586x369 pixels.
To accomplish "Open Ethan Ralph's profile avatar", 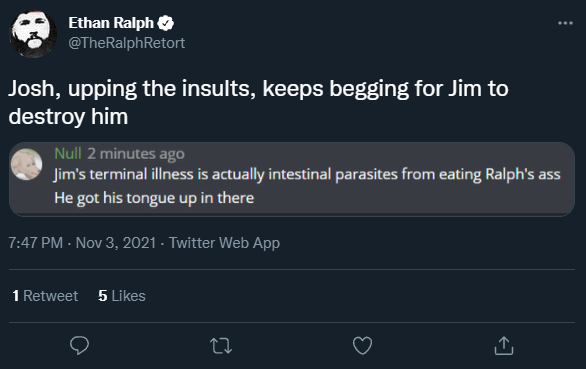I will point(33,34).
